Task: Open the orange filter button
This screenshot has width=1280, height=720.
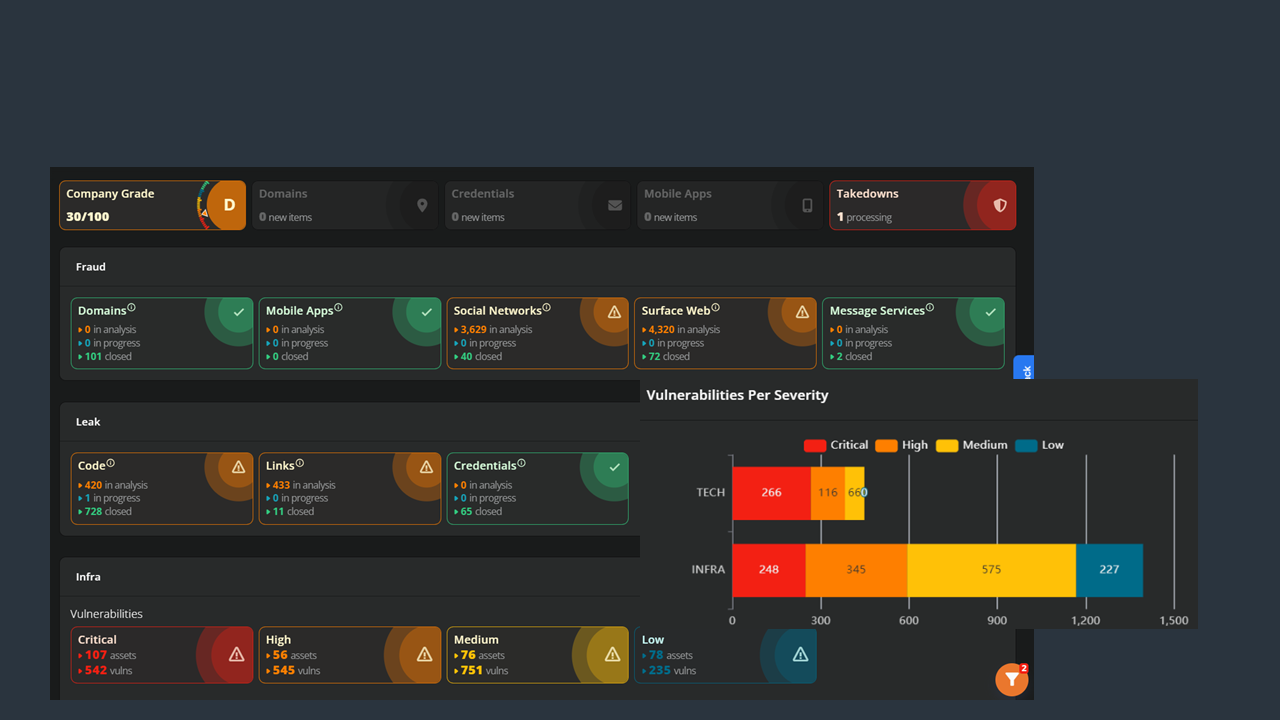Action: tap(1012, 680)
